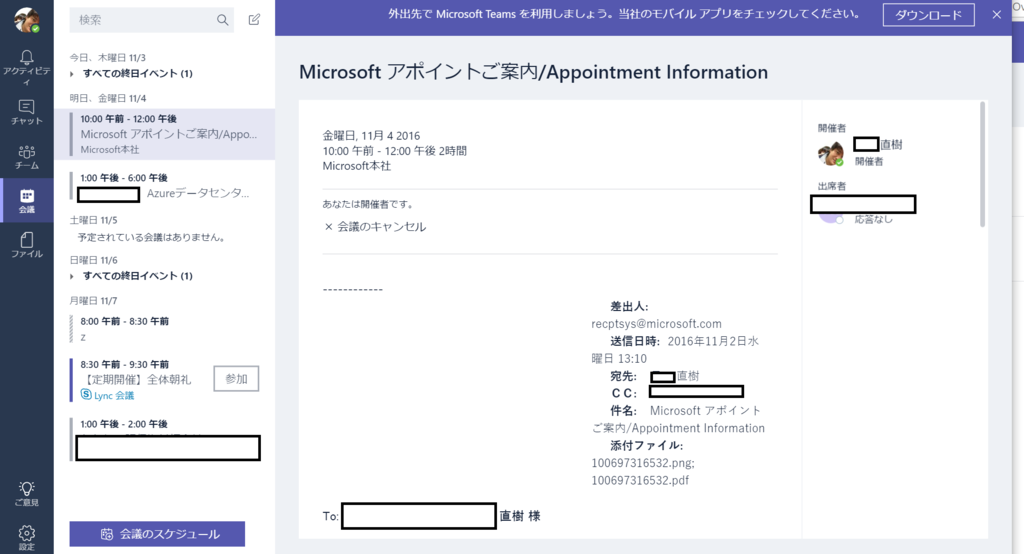The height and width of the screenshot is (554, 1024).
Task: Click the recptsys@microsoft.com address
Action: tap(656, 323)
